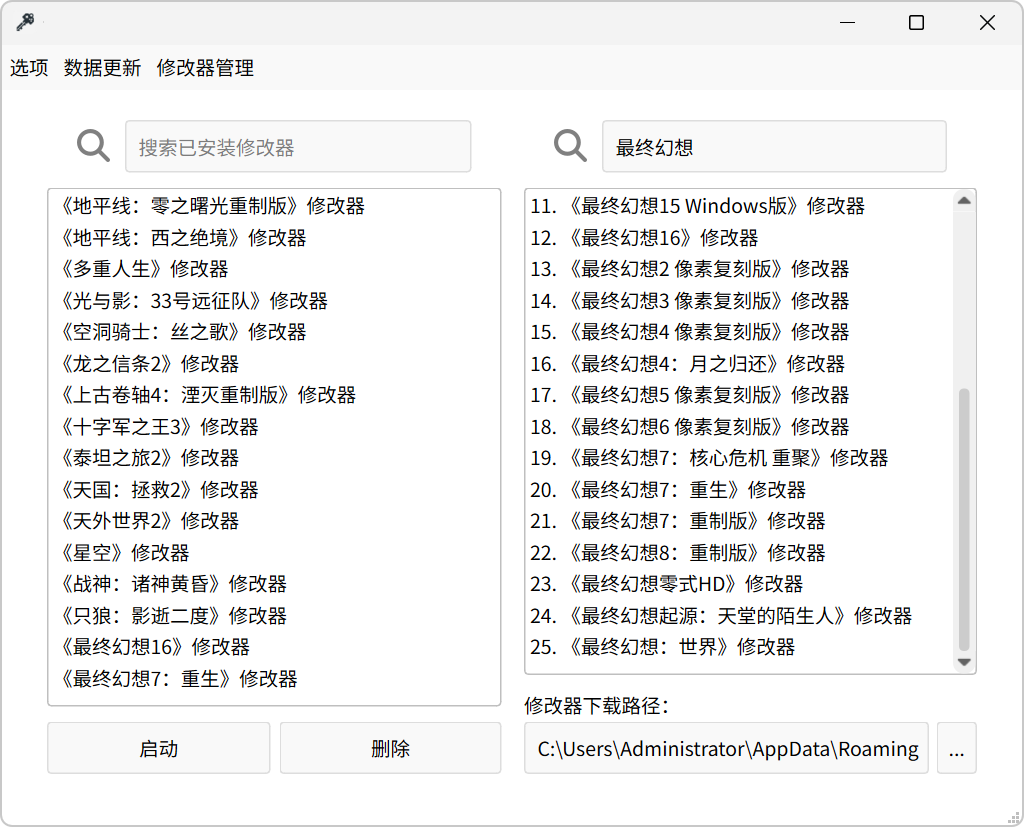Viewport: 1024px width, 827px height.
Task: Click the 启动 button
Action: tap(159, 748)
